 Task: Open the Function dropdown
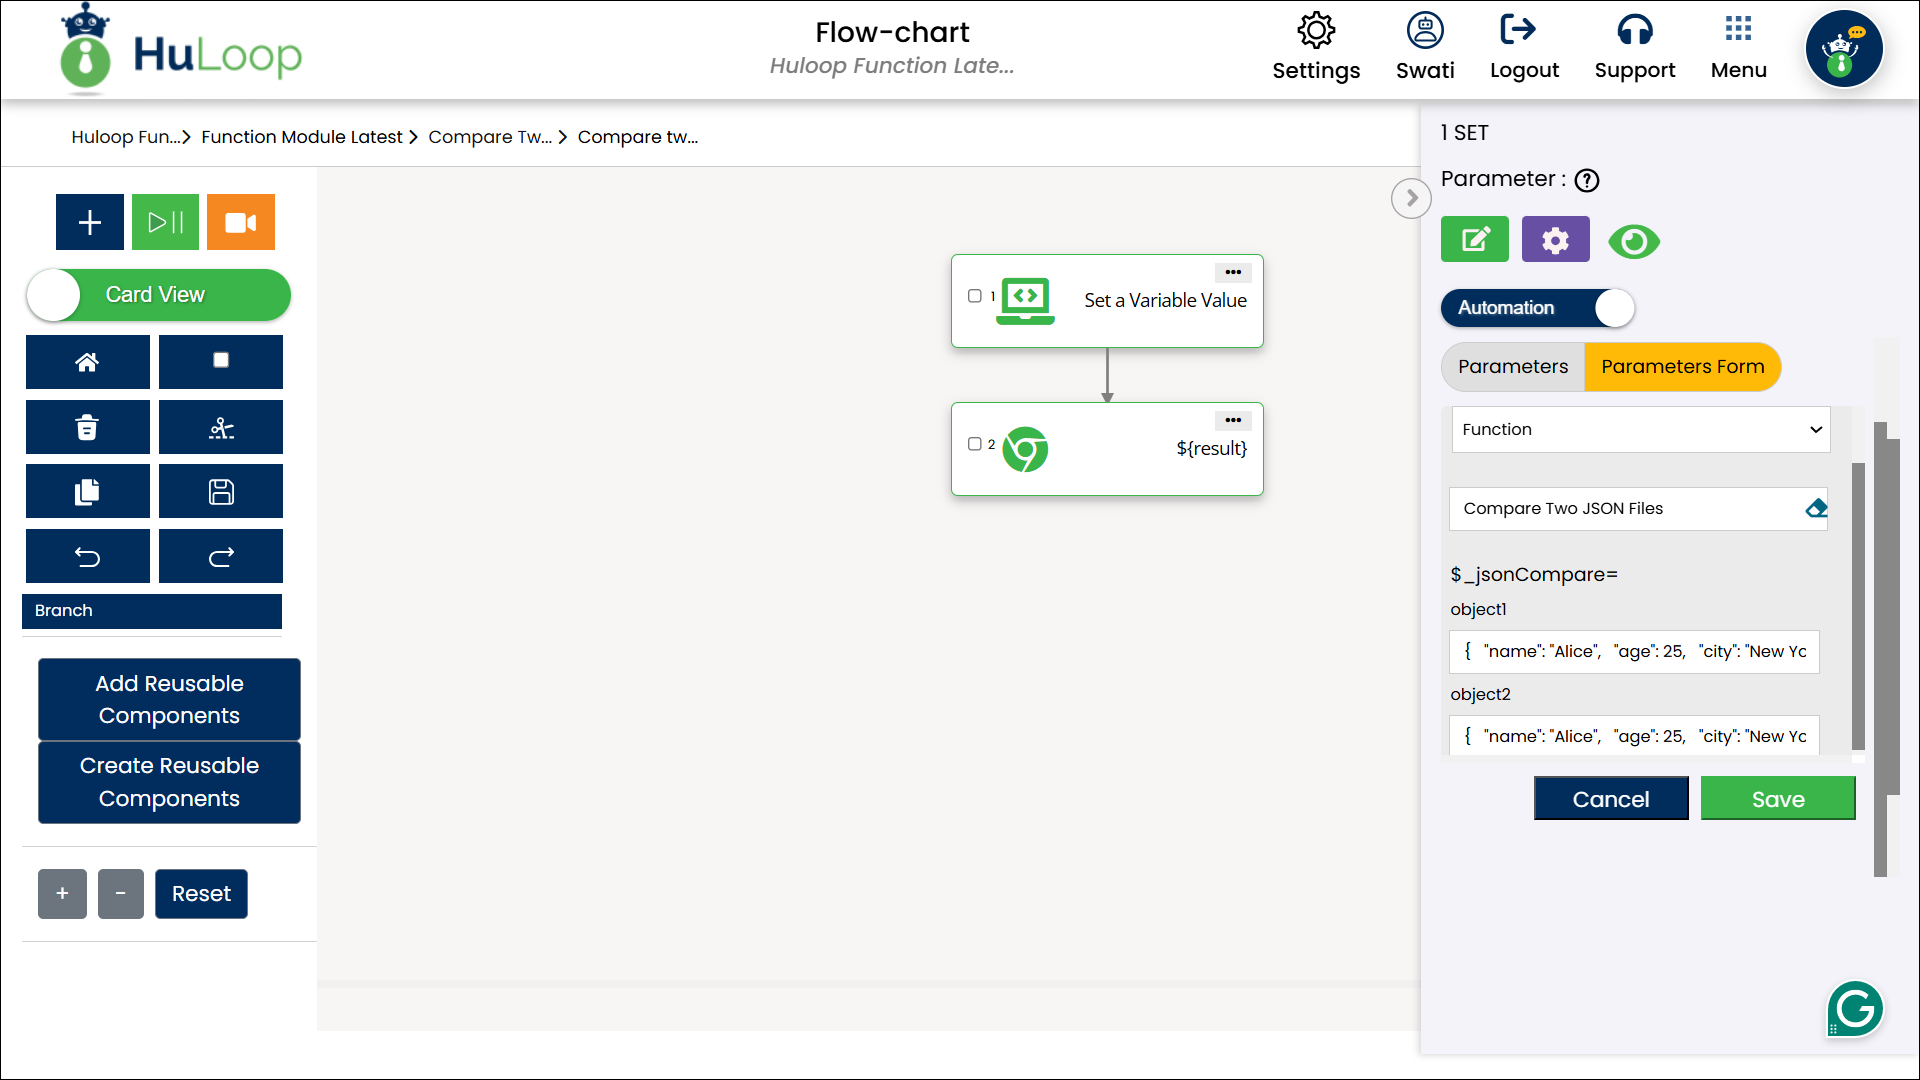[1640, 430]
